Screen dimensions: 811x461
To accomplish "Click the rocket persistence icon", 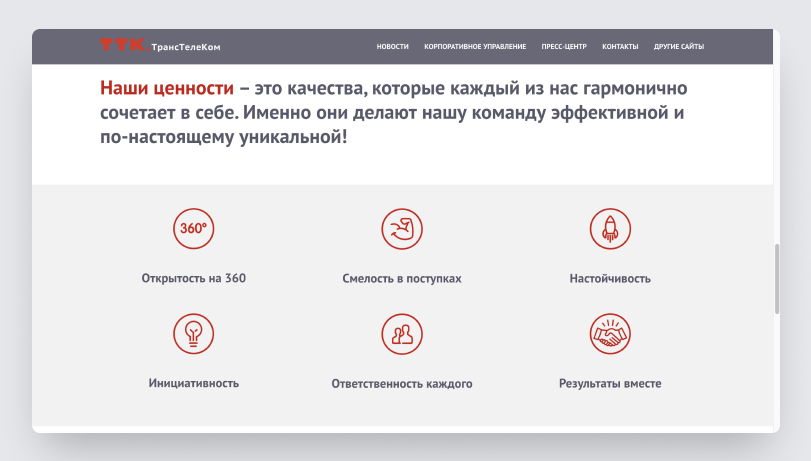I will point(610,228).
